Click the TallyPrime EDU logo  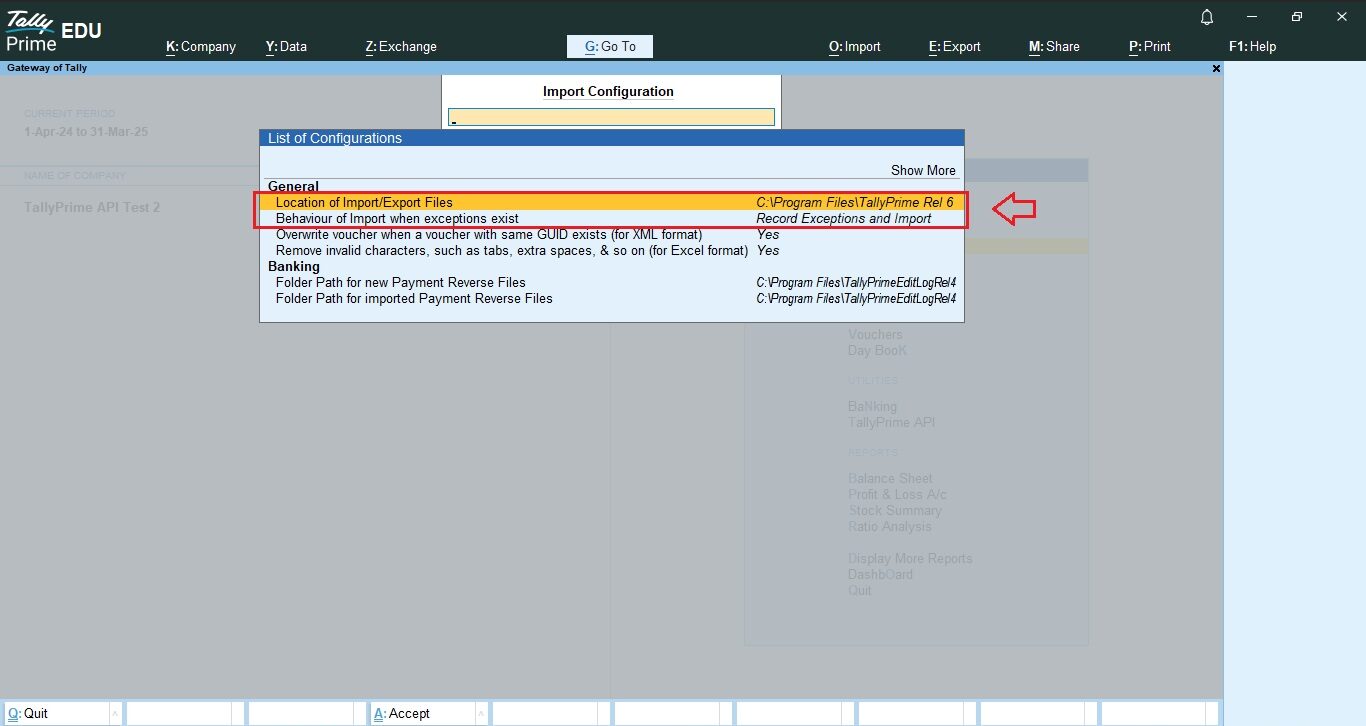pyautogui.click(x=53, y=31)
